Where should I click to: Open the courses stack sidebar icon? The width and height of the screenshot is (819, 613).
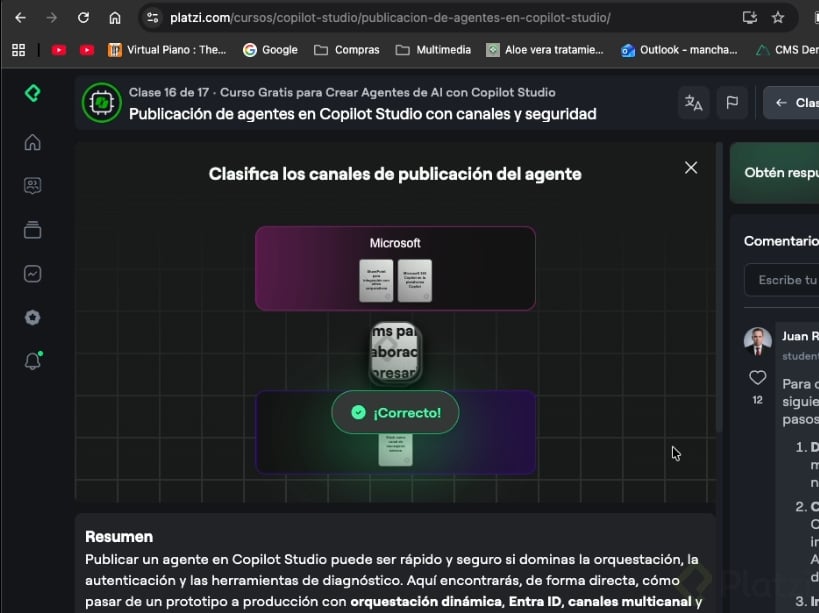click(32, 230)
